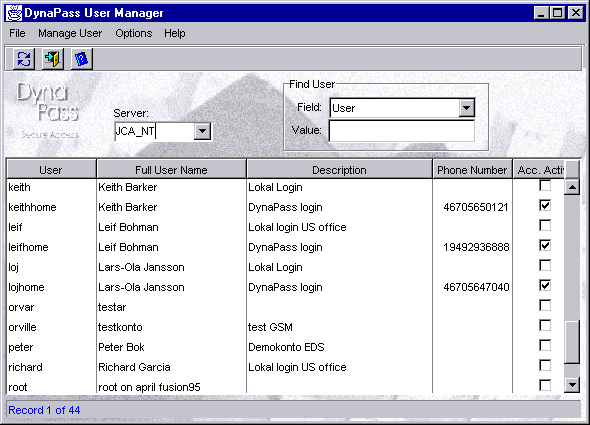Close the DynaPass User Manager window
Image resolution: width=590 pixels, height=425 pixels.
(576, 13)
